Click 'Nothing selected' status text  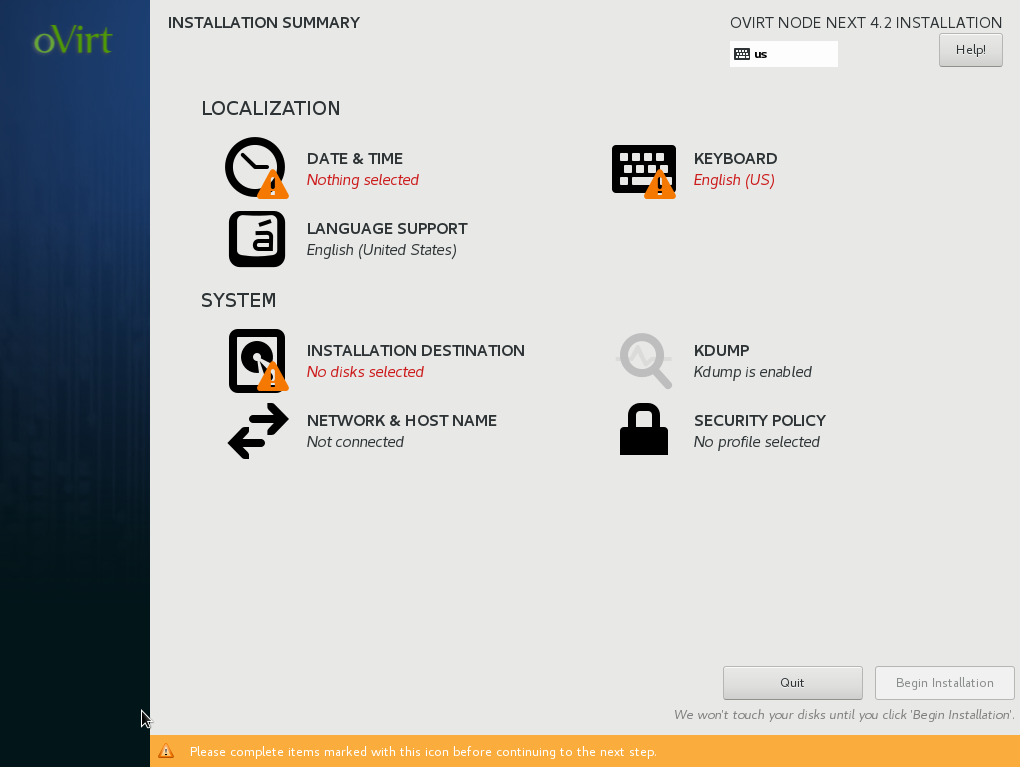(362, 180)
